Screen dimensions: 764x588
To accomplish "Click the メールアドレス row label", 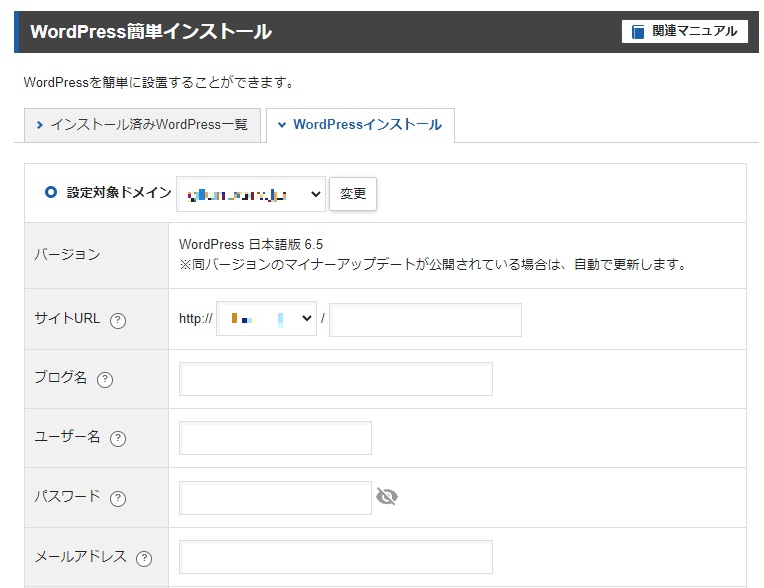I will pos(80,556).
